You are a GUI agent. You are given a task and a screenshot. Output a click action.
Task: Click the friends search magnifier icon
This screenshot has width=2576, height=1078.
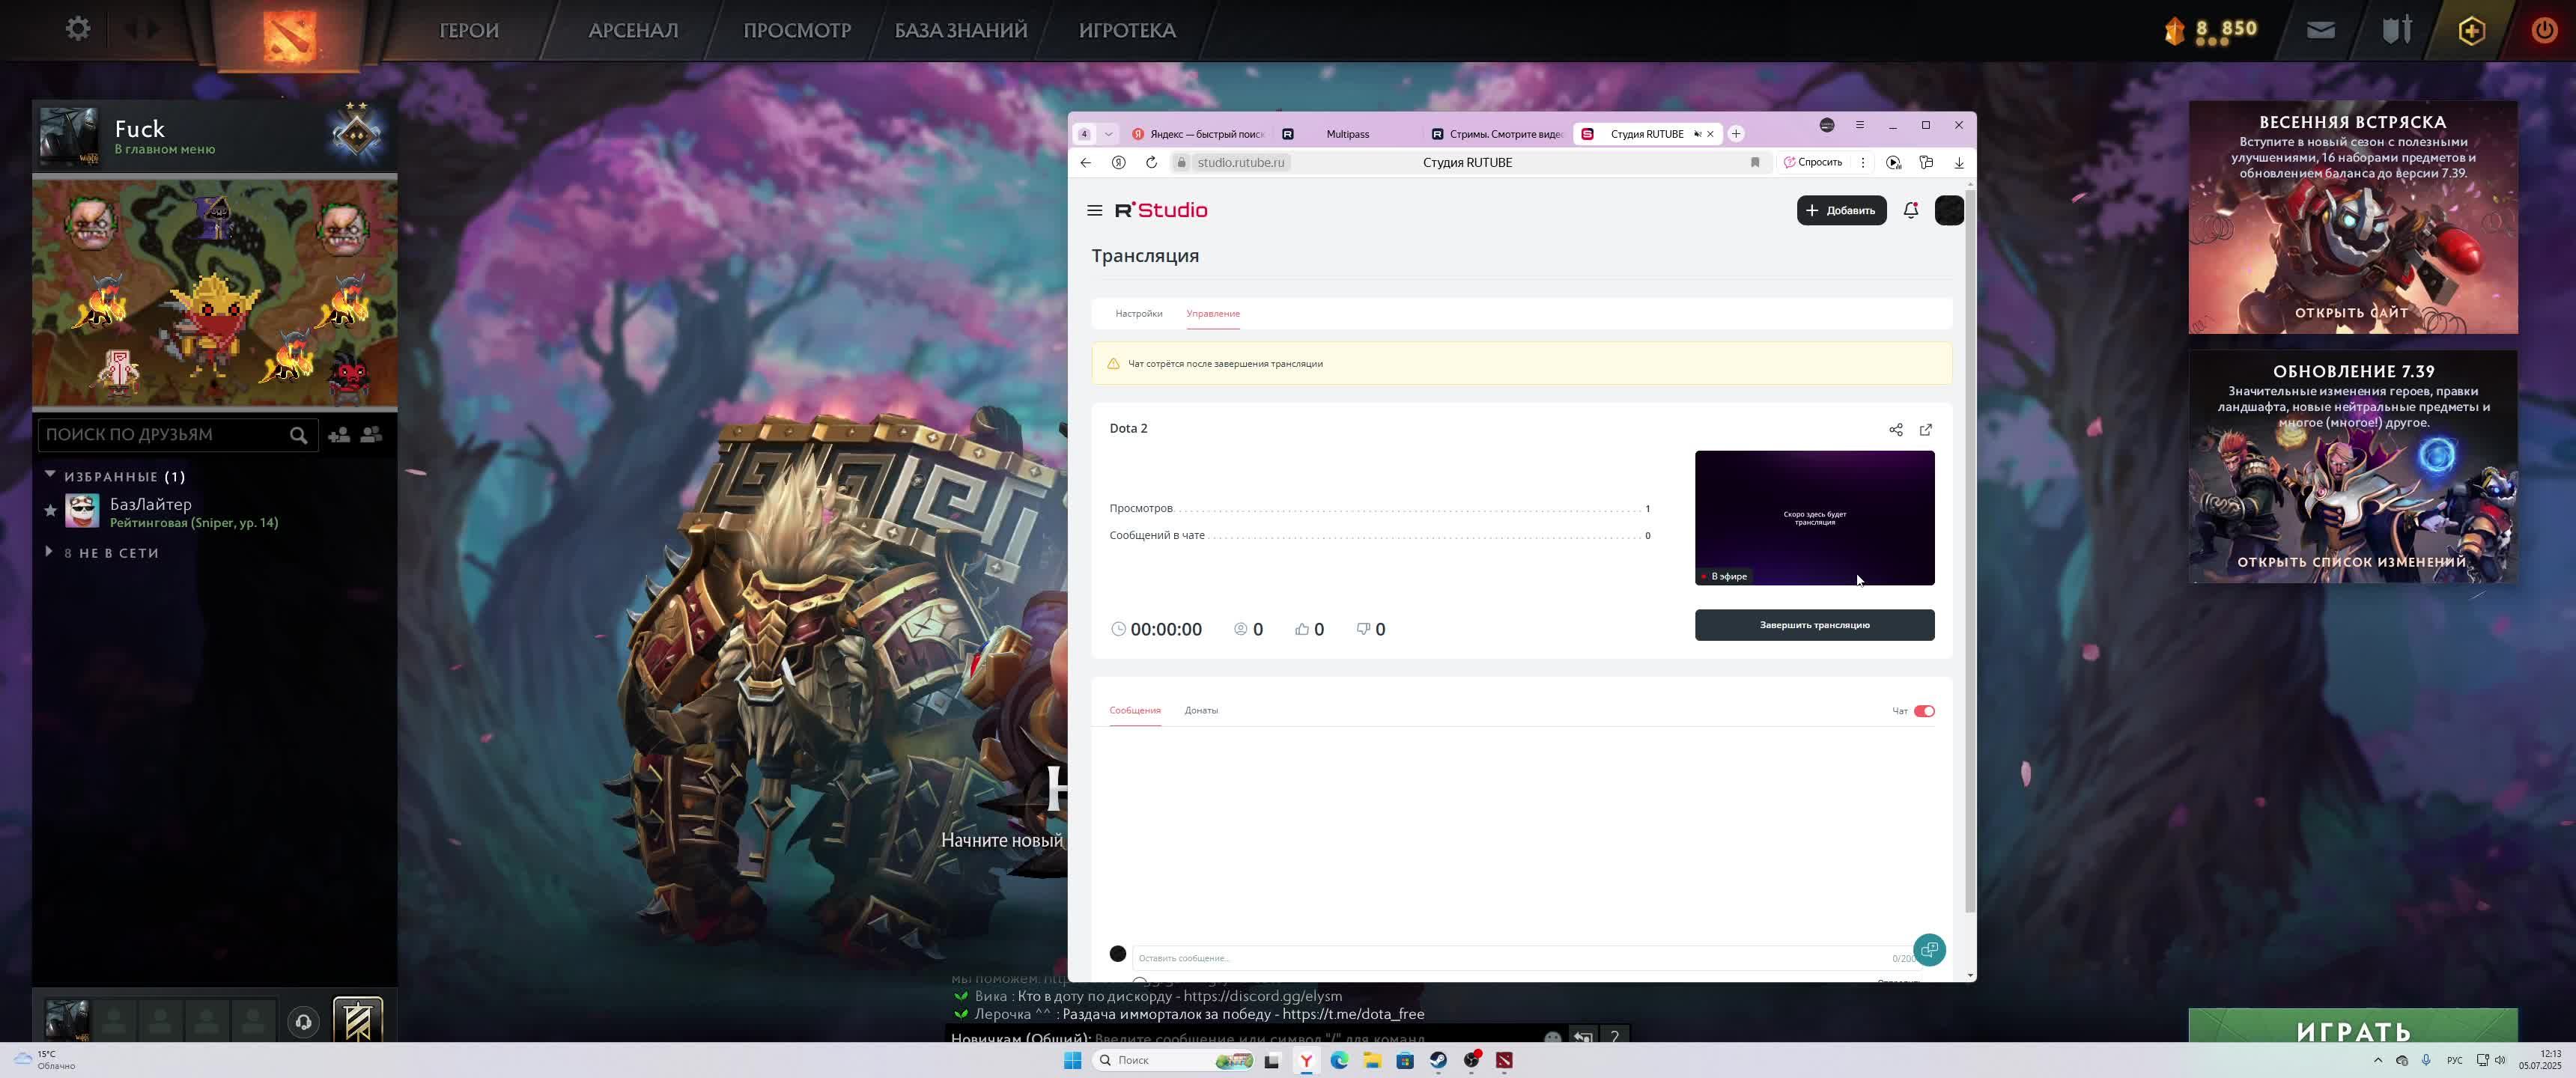[x=298, y=435]
